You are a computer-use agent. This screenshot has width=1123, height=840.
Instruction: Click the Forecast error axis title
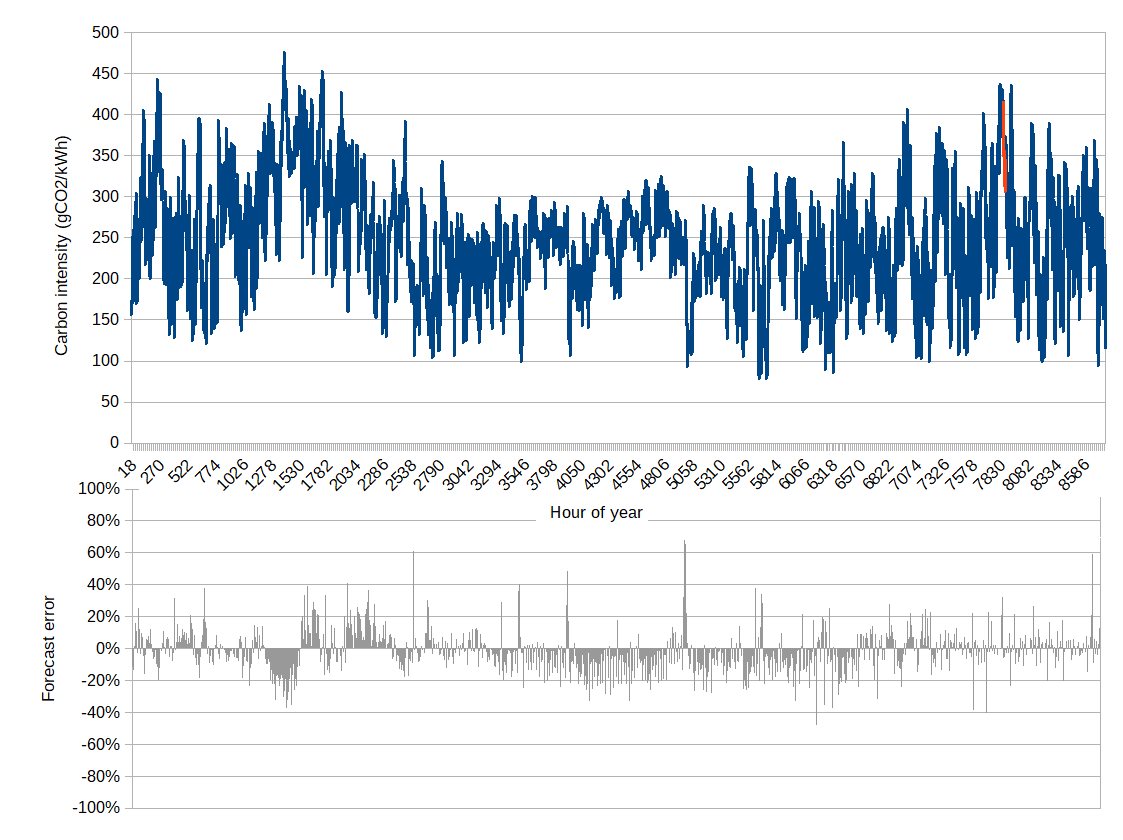pyautogui.click(x=49, y=648)
